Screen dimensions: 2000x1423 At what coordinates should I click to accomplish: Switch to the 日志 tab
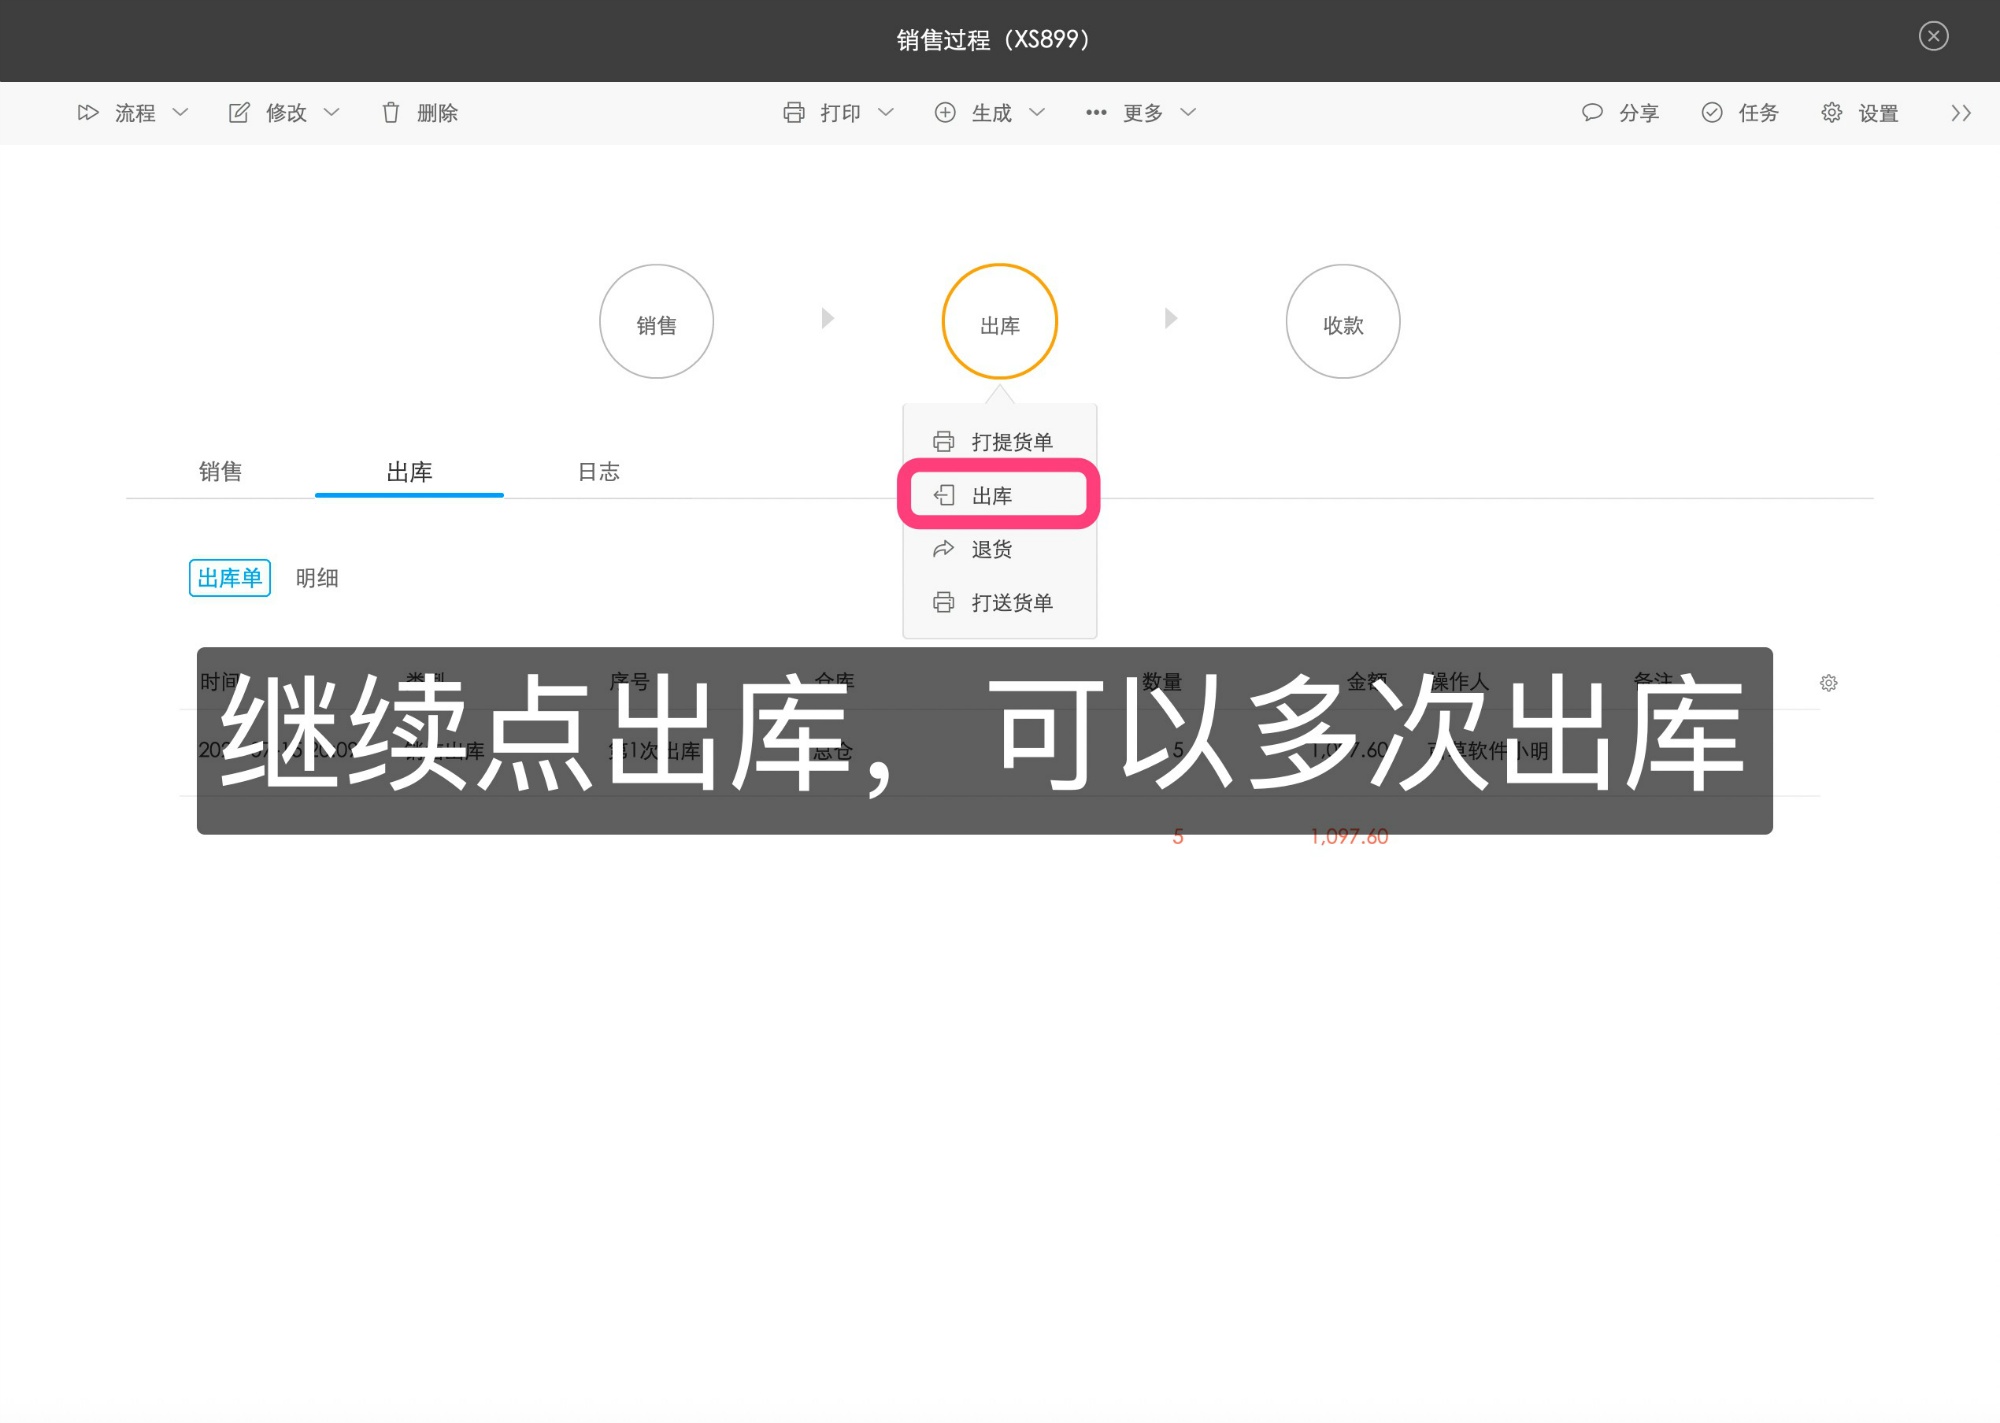coord(598,472)
